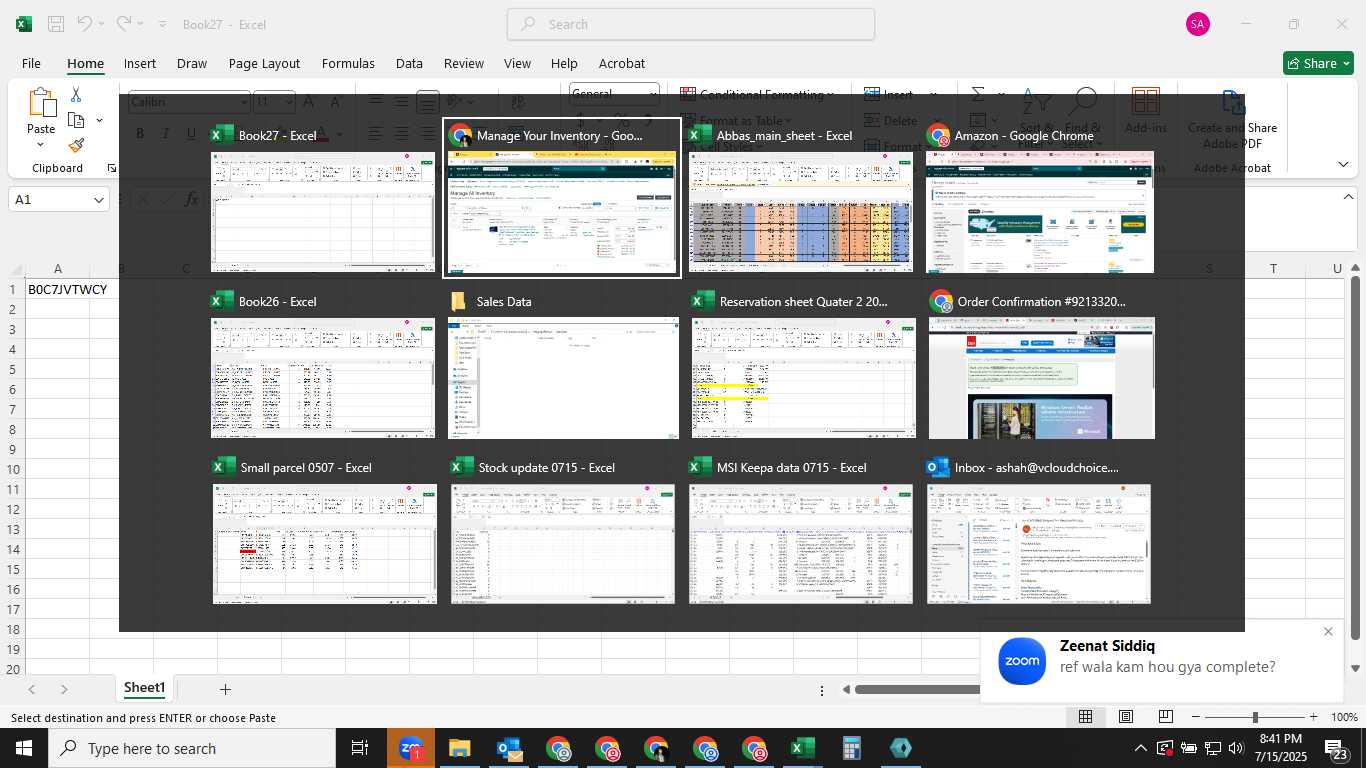This screenshot has width=1366, height=768.
Task: Select cell containing B0C7JVTWCY
Action: pos(58,289)
